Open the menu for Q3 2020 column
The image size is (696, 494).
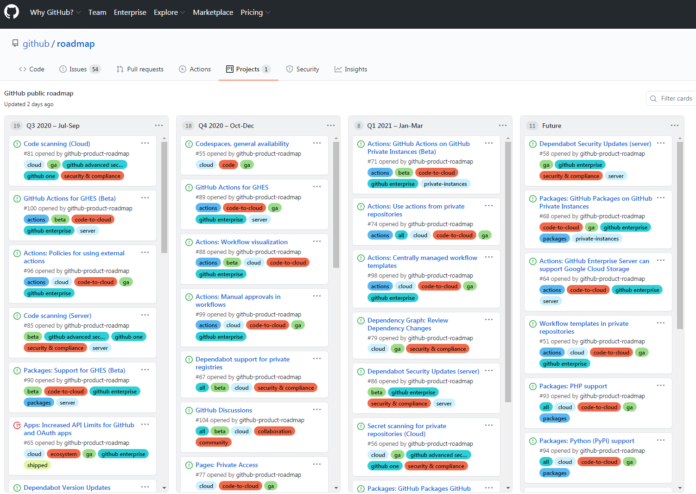pyautogui.click(x=159, y=125)
